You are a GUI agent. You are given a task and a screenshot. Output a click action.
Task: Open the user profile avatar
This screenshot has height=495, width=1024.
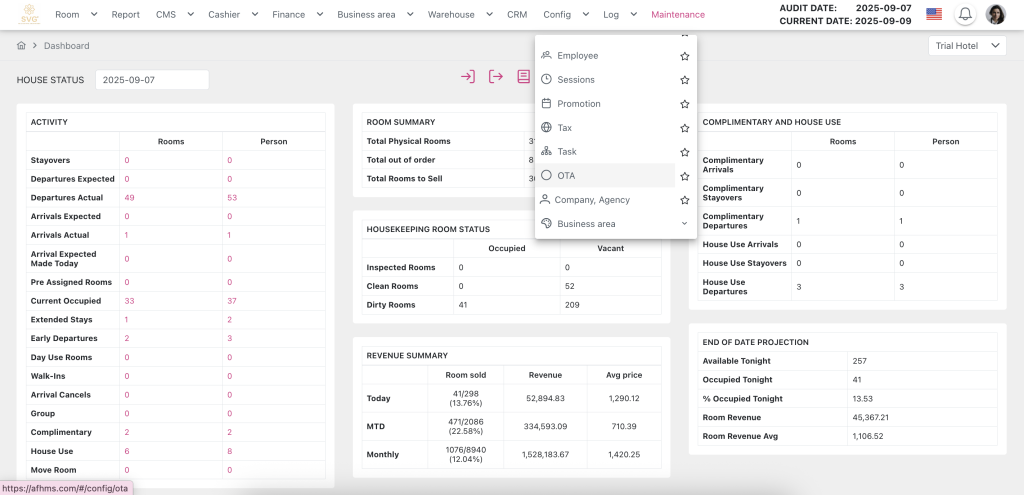click(995, 14)
